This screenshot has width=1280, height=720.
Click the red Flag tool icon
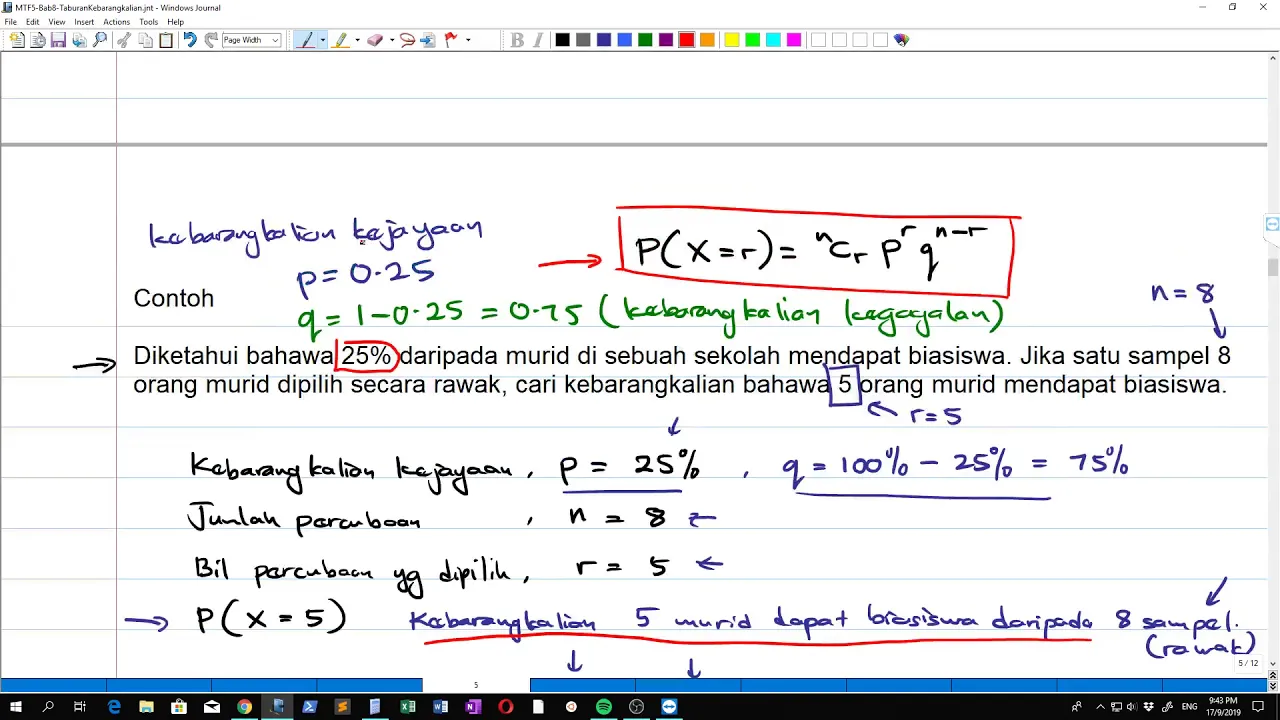pos(450,40)
